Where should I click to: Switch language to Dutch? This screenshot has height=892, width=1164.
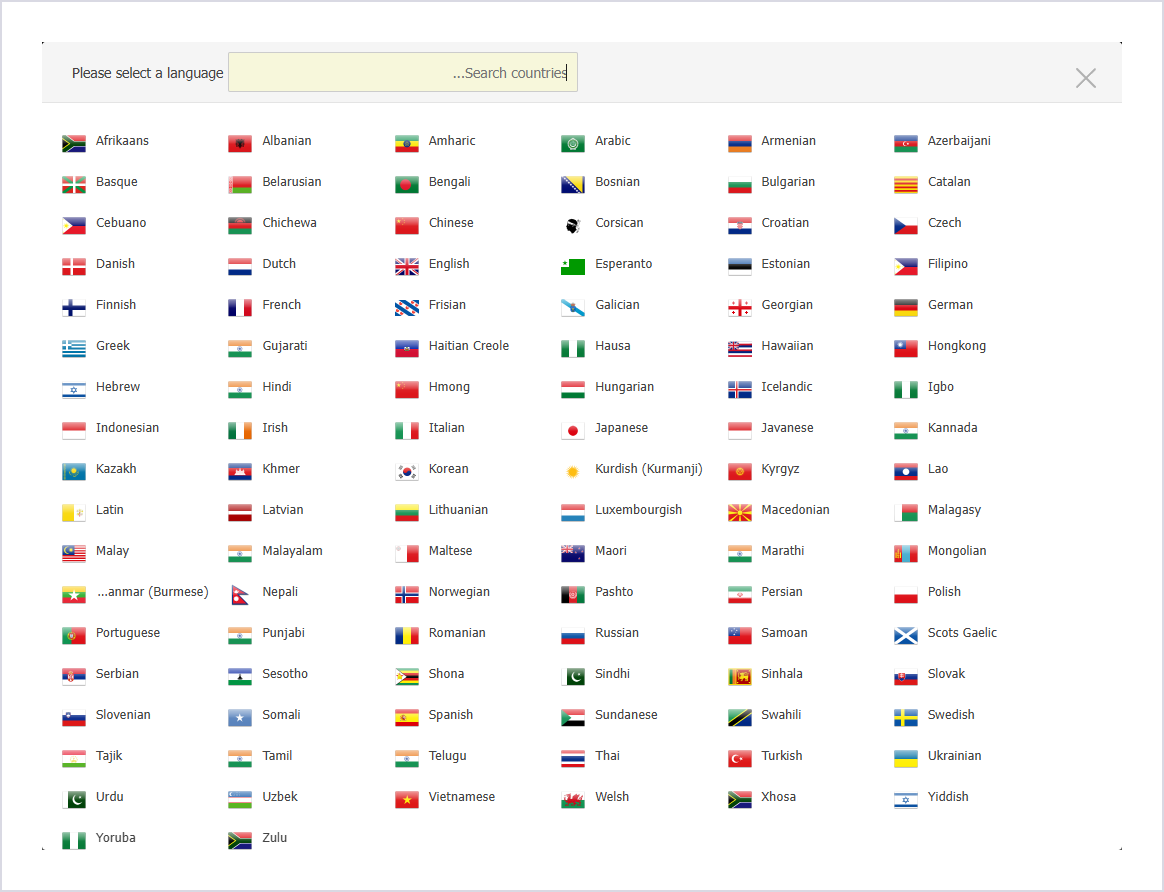point(279,263)
